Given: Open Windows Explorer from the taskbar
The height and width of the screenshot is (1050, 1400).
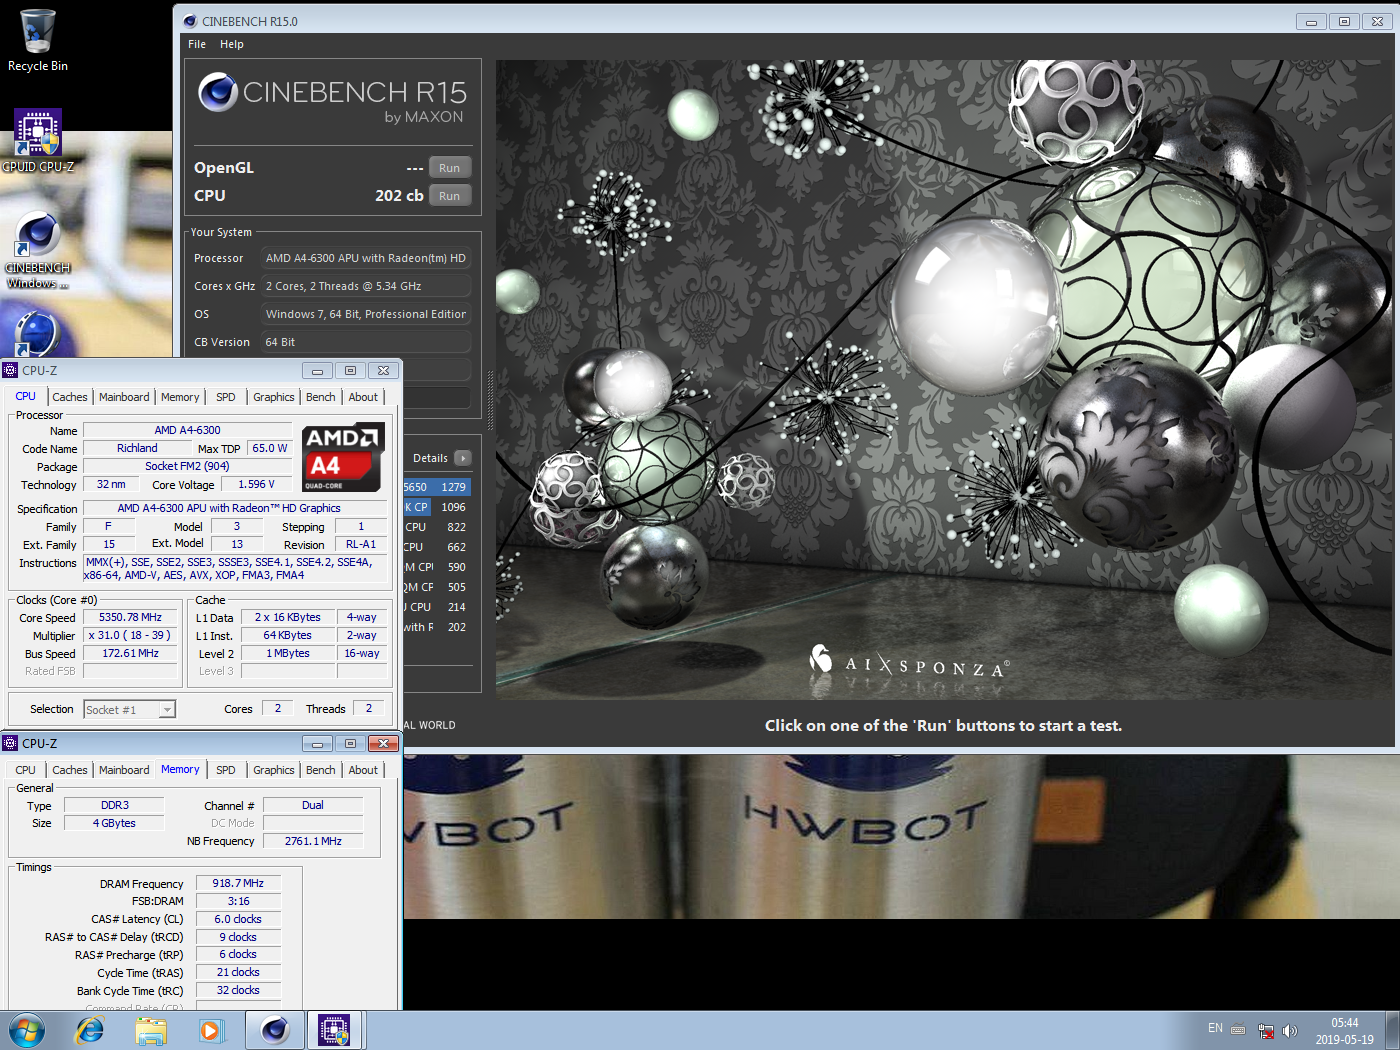Looking at the screenshot, I should click(151, 1030).
